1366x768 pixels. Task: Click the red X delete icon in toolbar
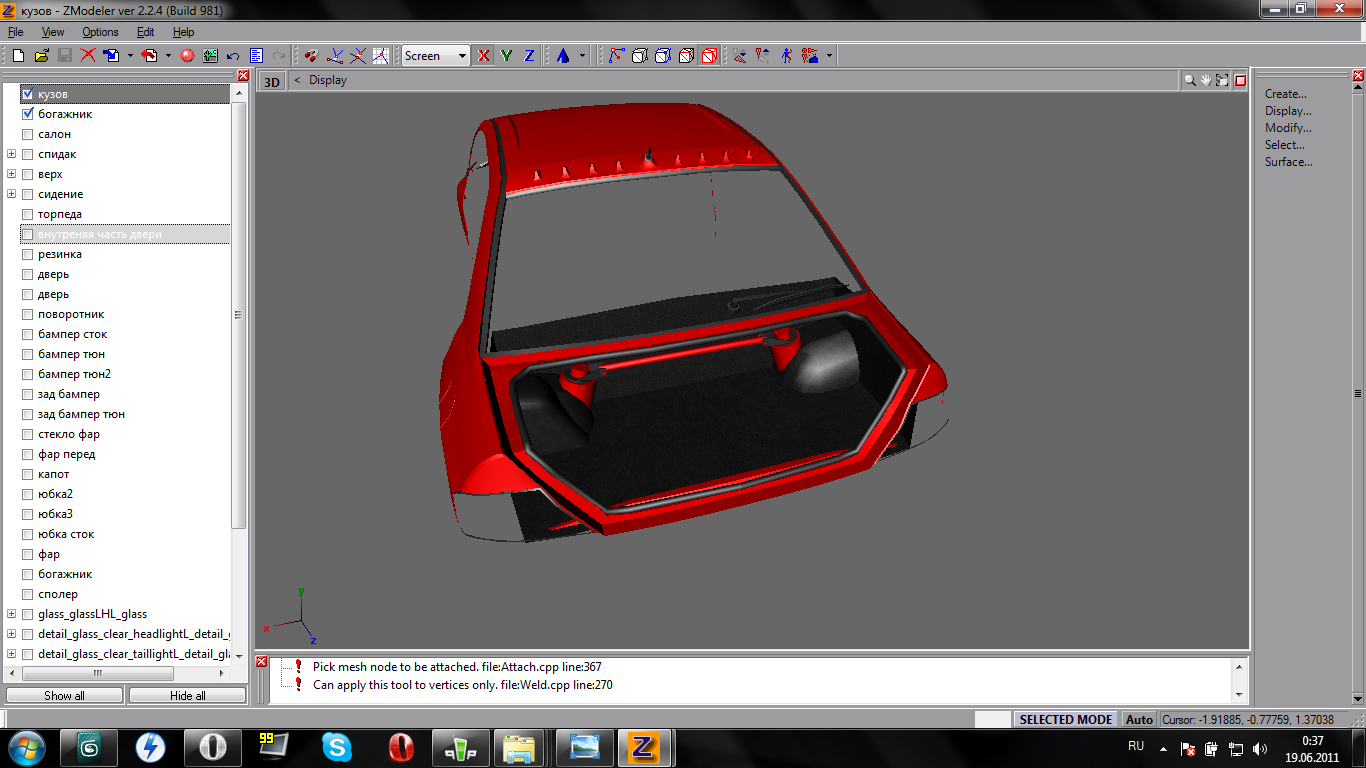click(88, 56)
